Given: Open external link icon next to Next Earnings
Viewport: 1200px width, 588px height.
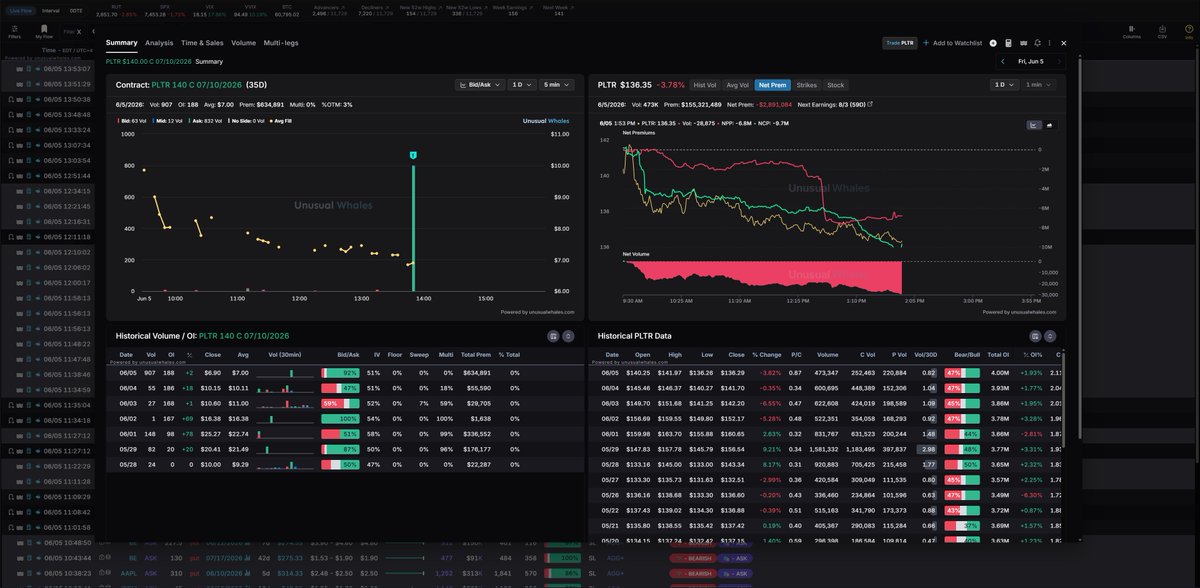Looking at the screenshot, I should pos(869,104).
